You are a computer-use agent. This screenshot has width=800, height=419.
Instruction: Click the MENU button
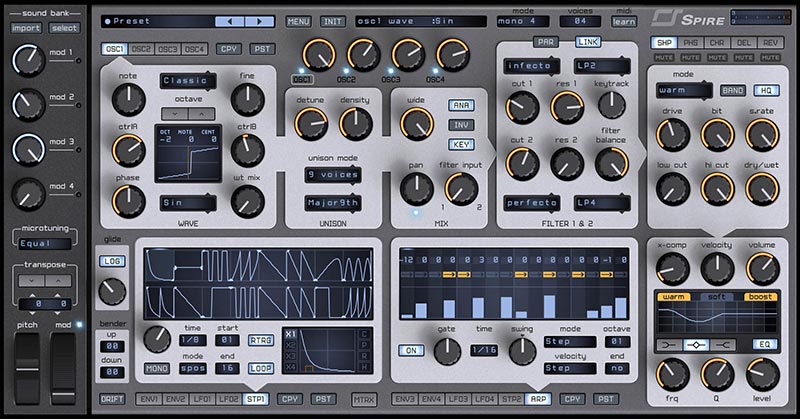(298, 20)
